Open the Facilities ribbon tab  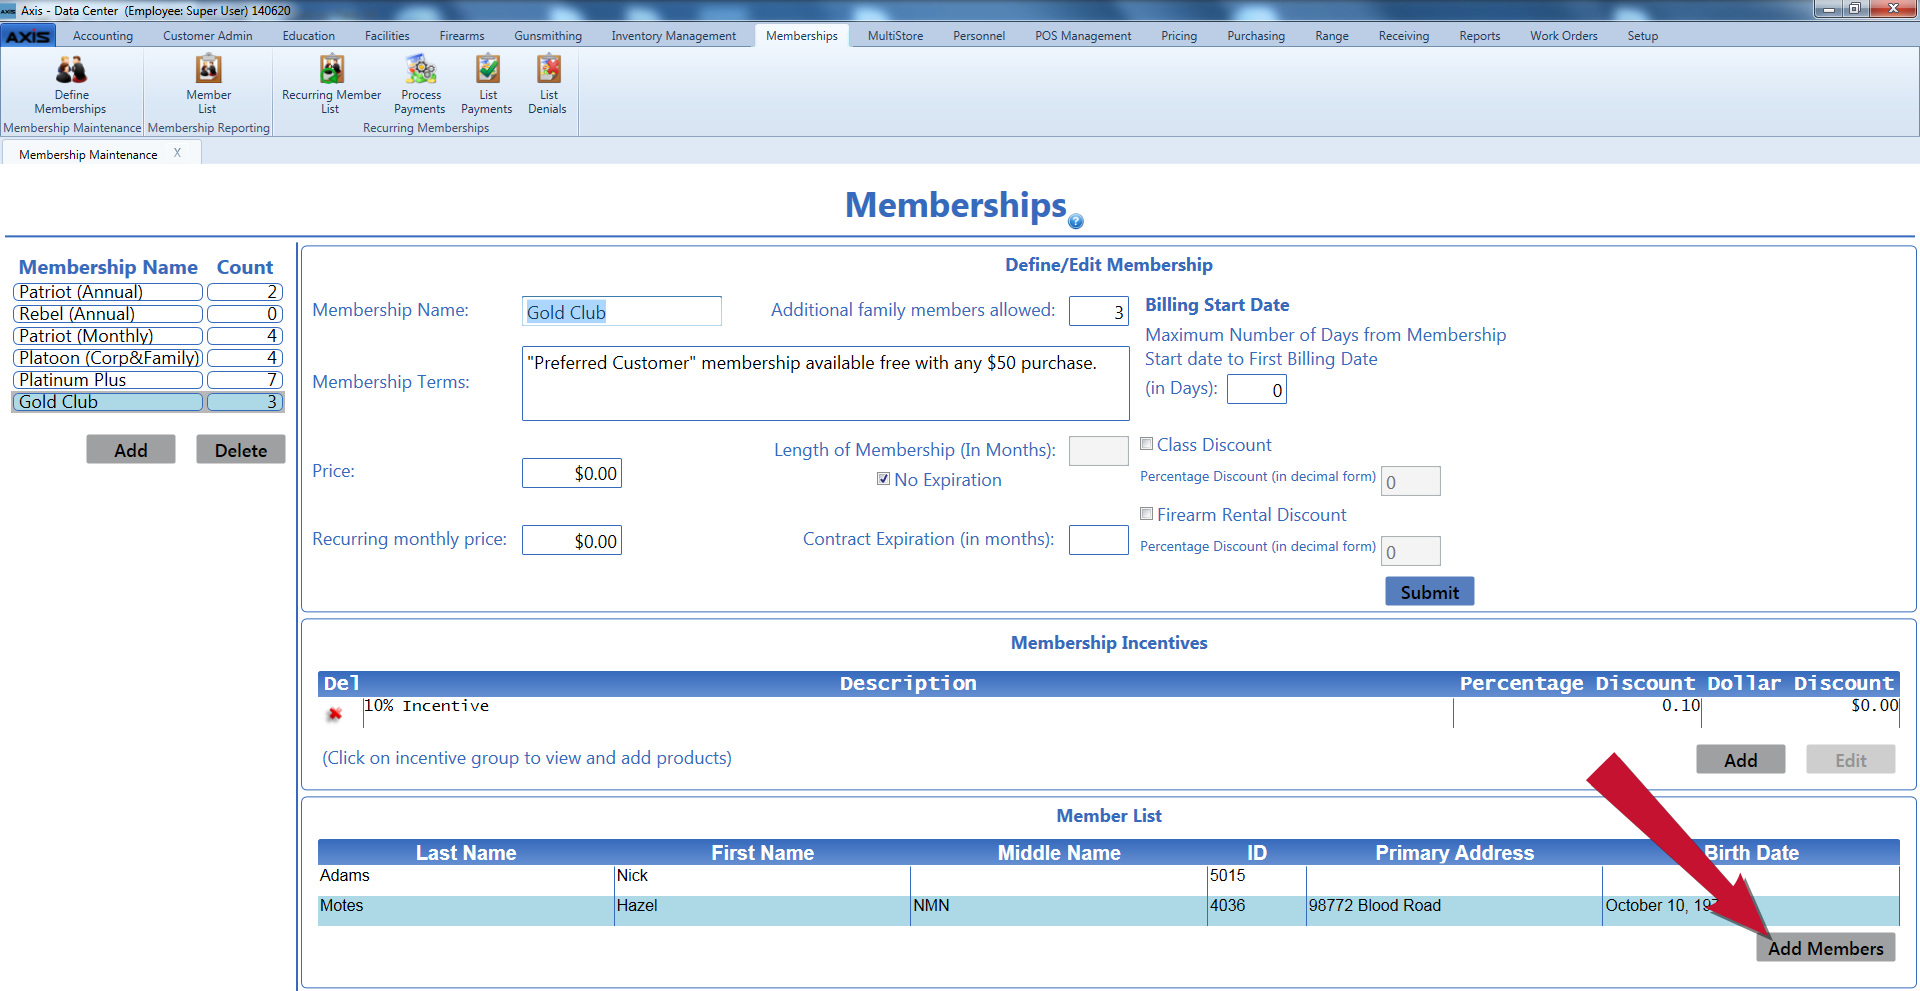click(387, 36)
